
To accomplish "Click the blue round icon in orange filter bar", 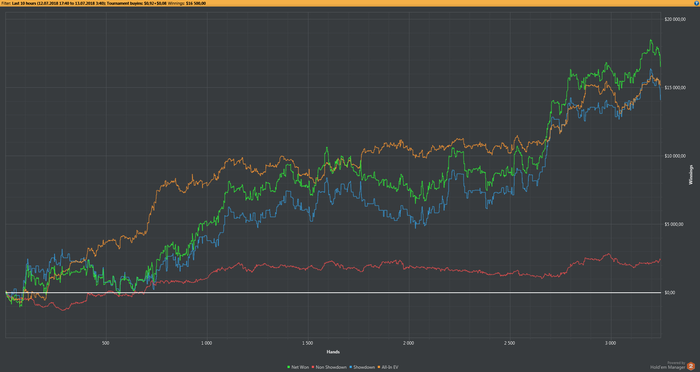I will tap(696, 3).
